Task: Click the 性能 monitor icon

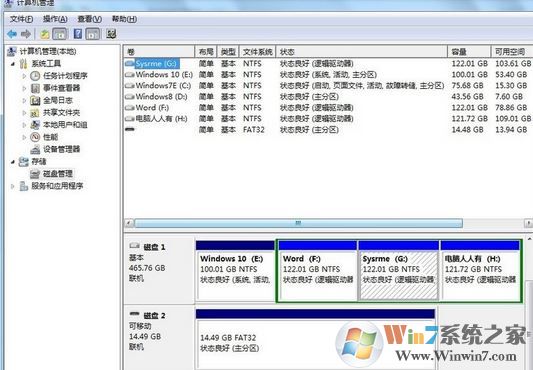Action: pos(35,137)
